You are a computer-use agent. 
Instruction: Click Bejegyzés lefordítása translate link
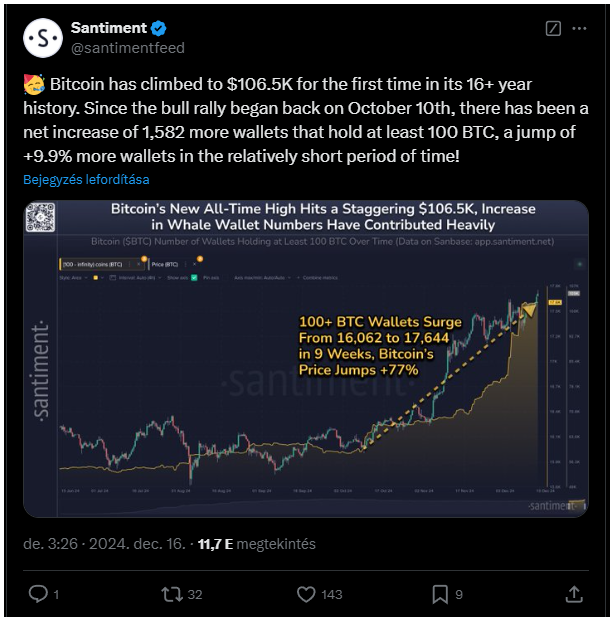pyautogui.click(x=86, y=180)
